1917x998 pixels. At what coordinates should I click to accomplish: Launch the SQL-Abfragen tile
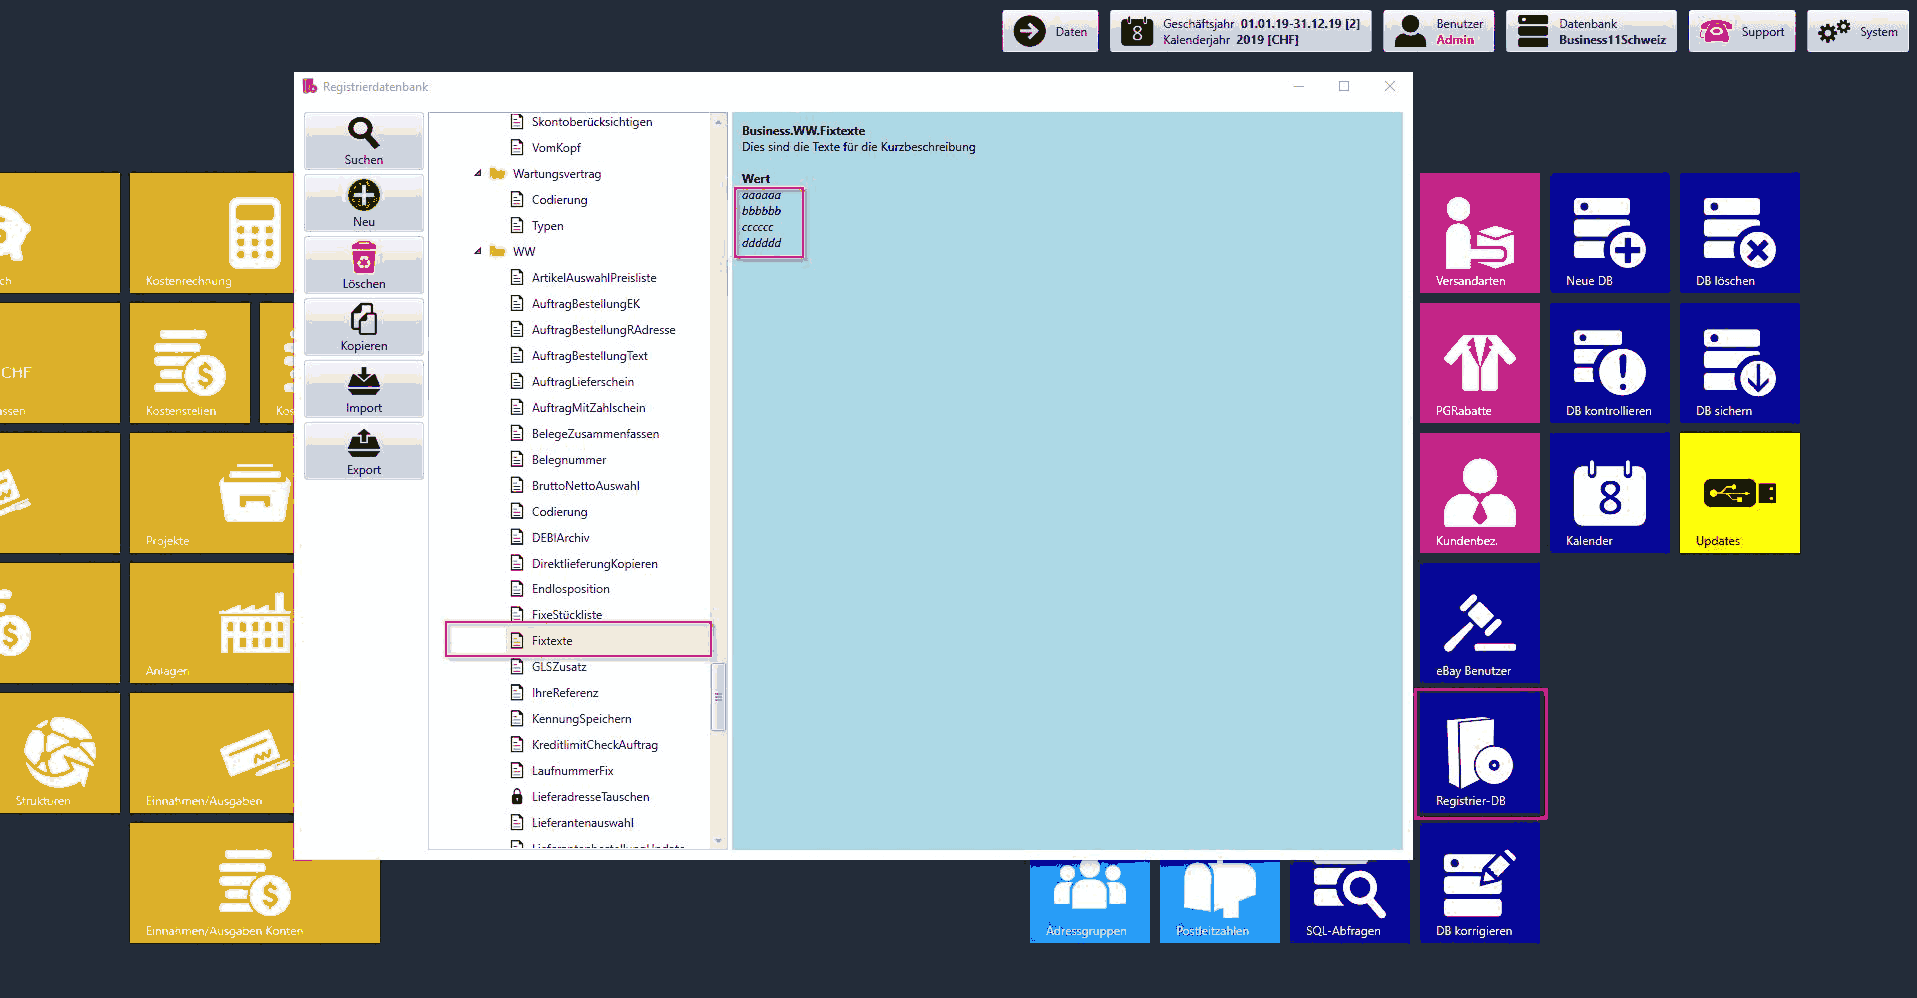[1349, 901]
